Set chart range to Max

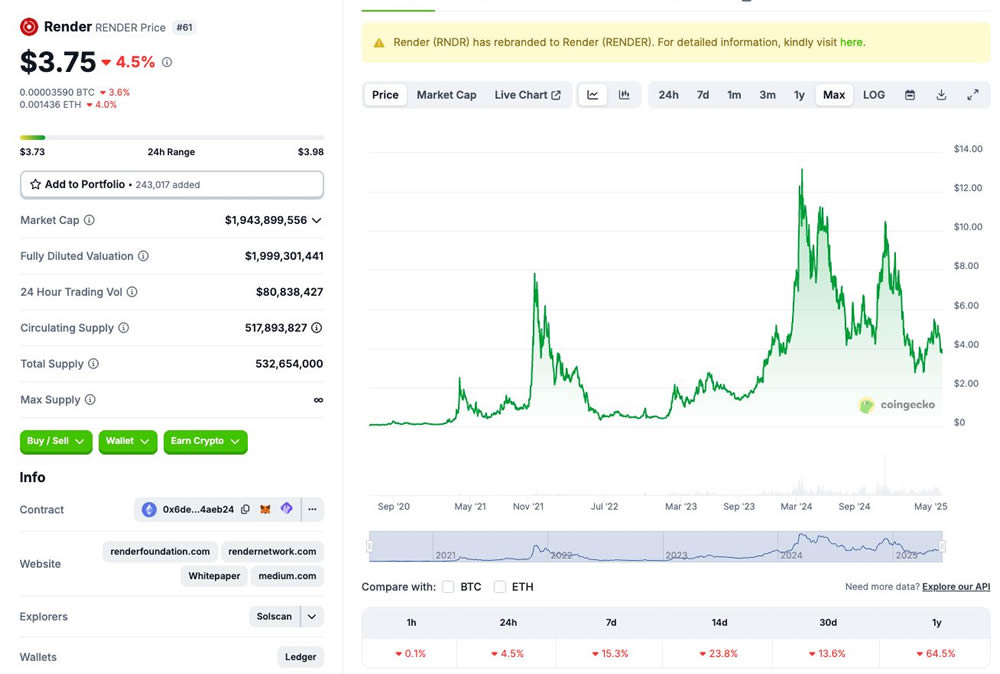click(834, 95)
